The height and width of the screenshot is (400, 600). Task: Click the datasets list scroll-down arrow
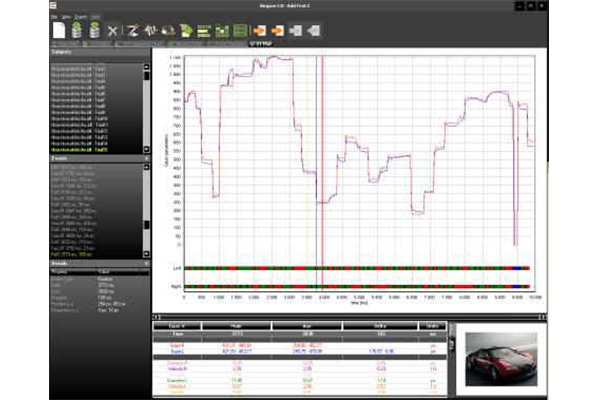click(x=146, y=149)
